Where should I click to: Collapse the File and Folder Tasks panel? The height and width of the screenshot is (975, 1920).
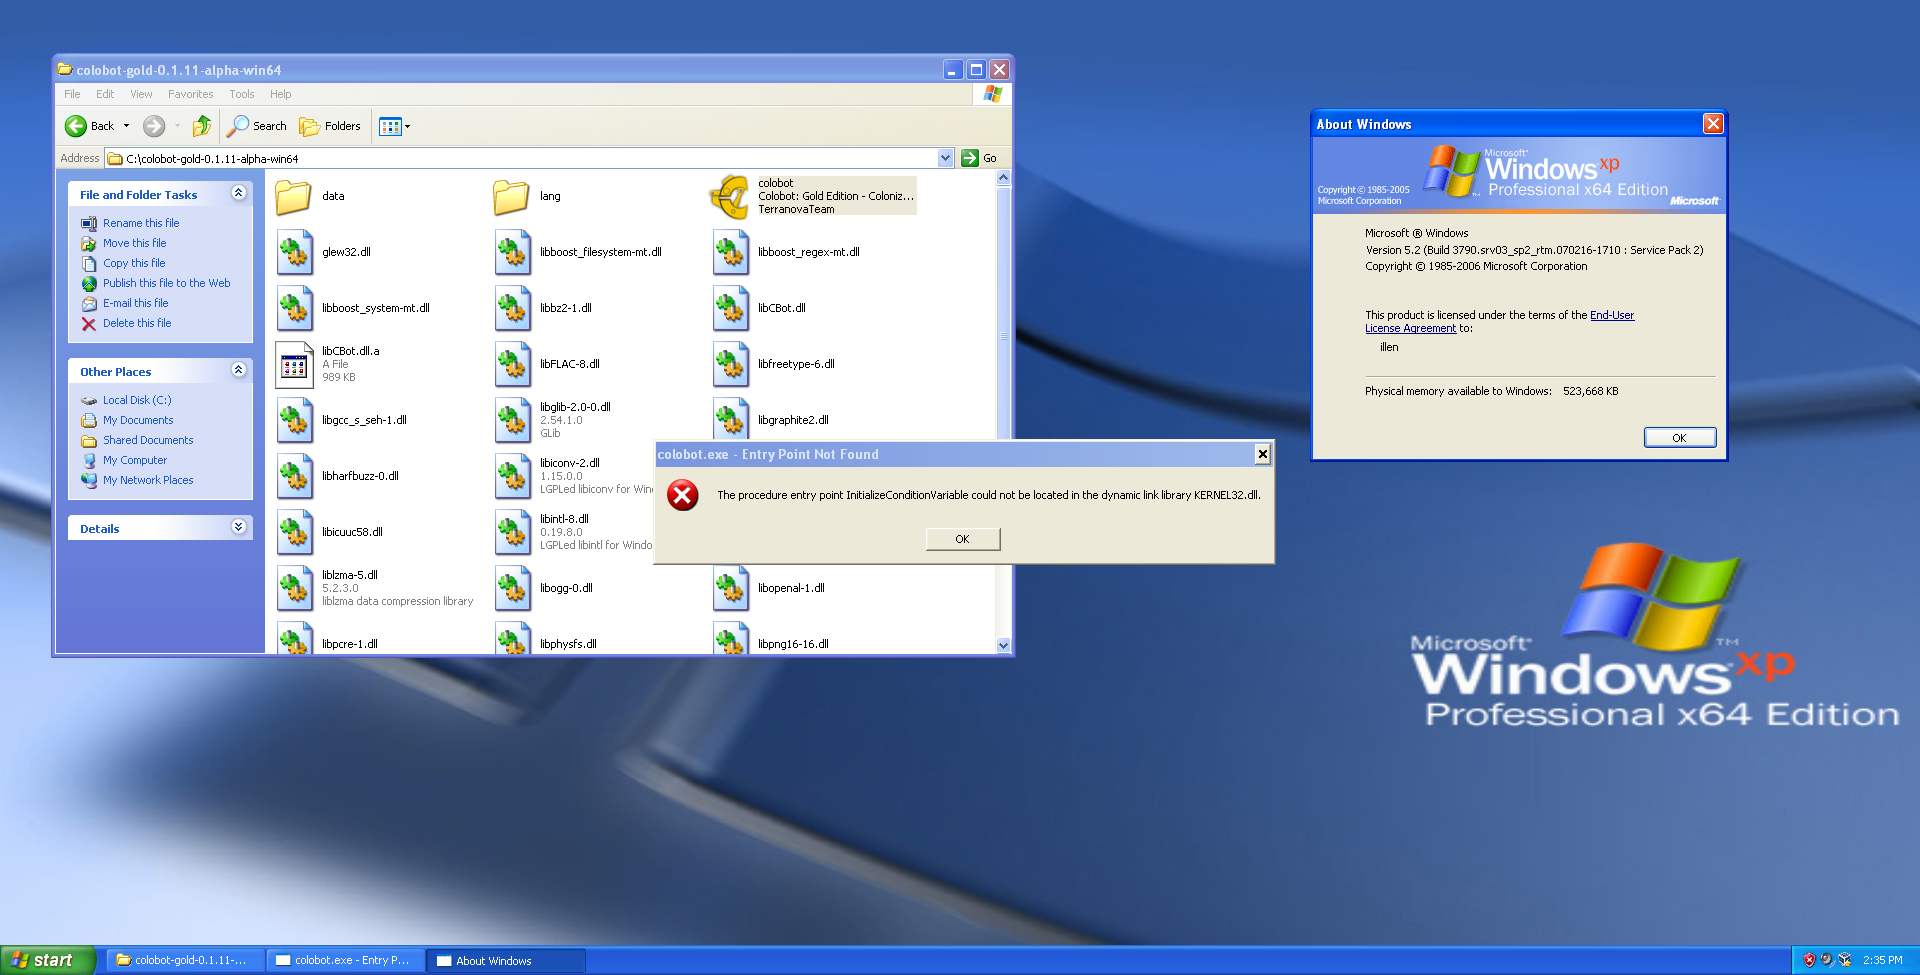point(239,194)
